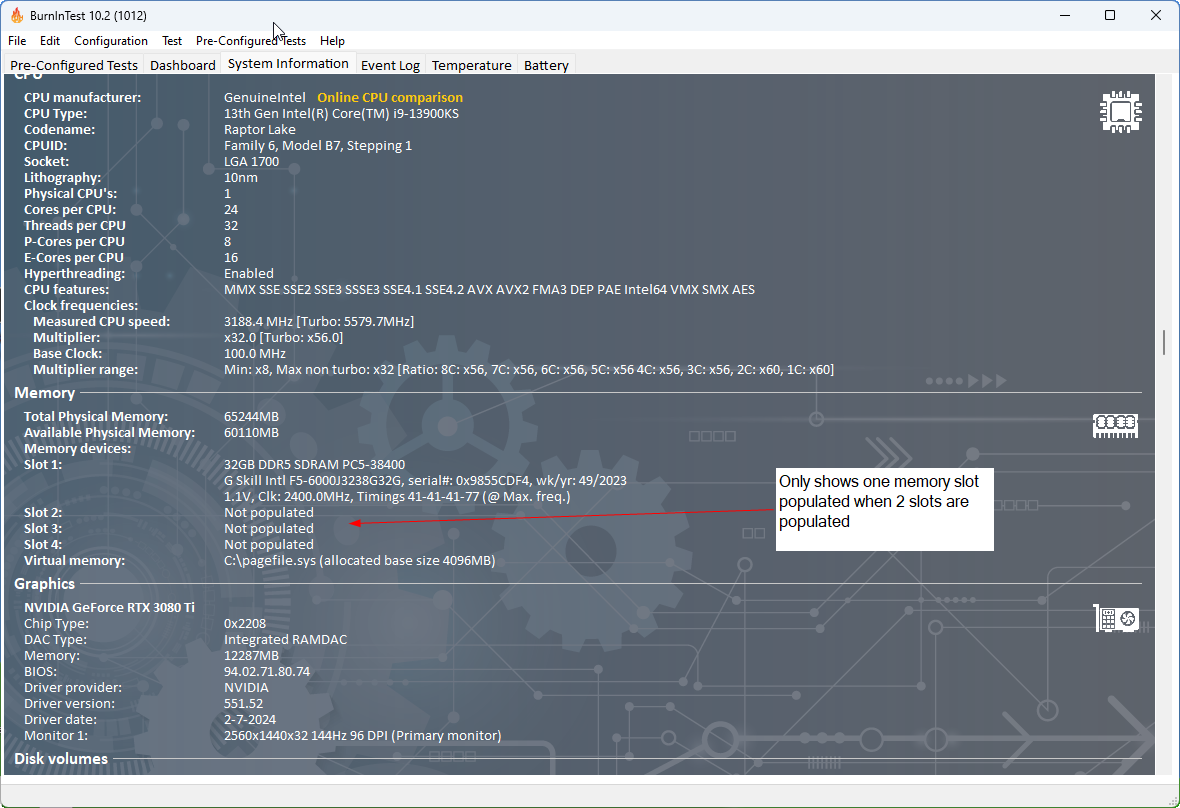Image resolution: width=1180 pixels, height=808 pixels.
Task: Open the Configuration menu
Action: tap(111, 41)
